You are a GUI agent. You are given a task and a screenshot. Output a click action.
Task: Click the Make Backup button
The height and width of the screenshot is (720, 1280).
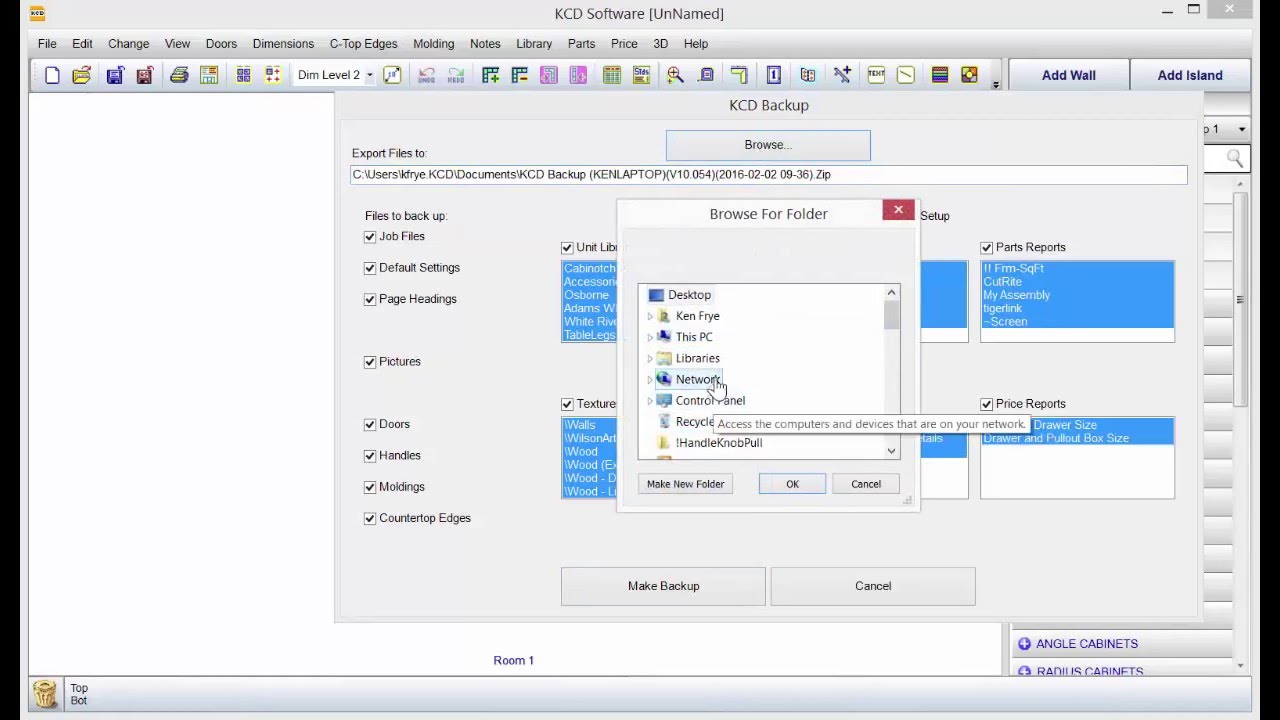point(663,586)
